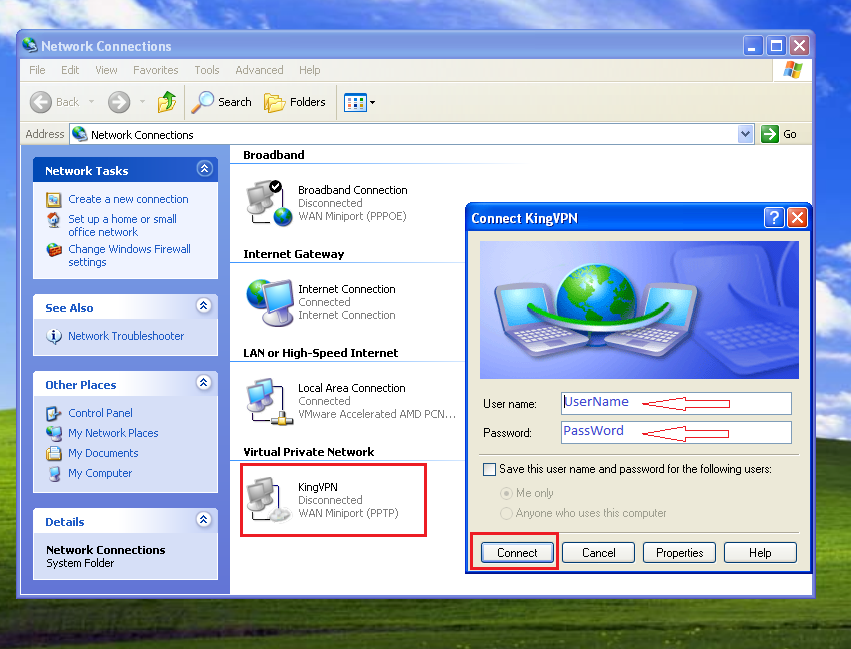
Task: Click the Address bar Network Connections icon
Action: 80,134
